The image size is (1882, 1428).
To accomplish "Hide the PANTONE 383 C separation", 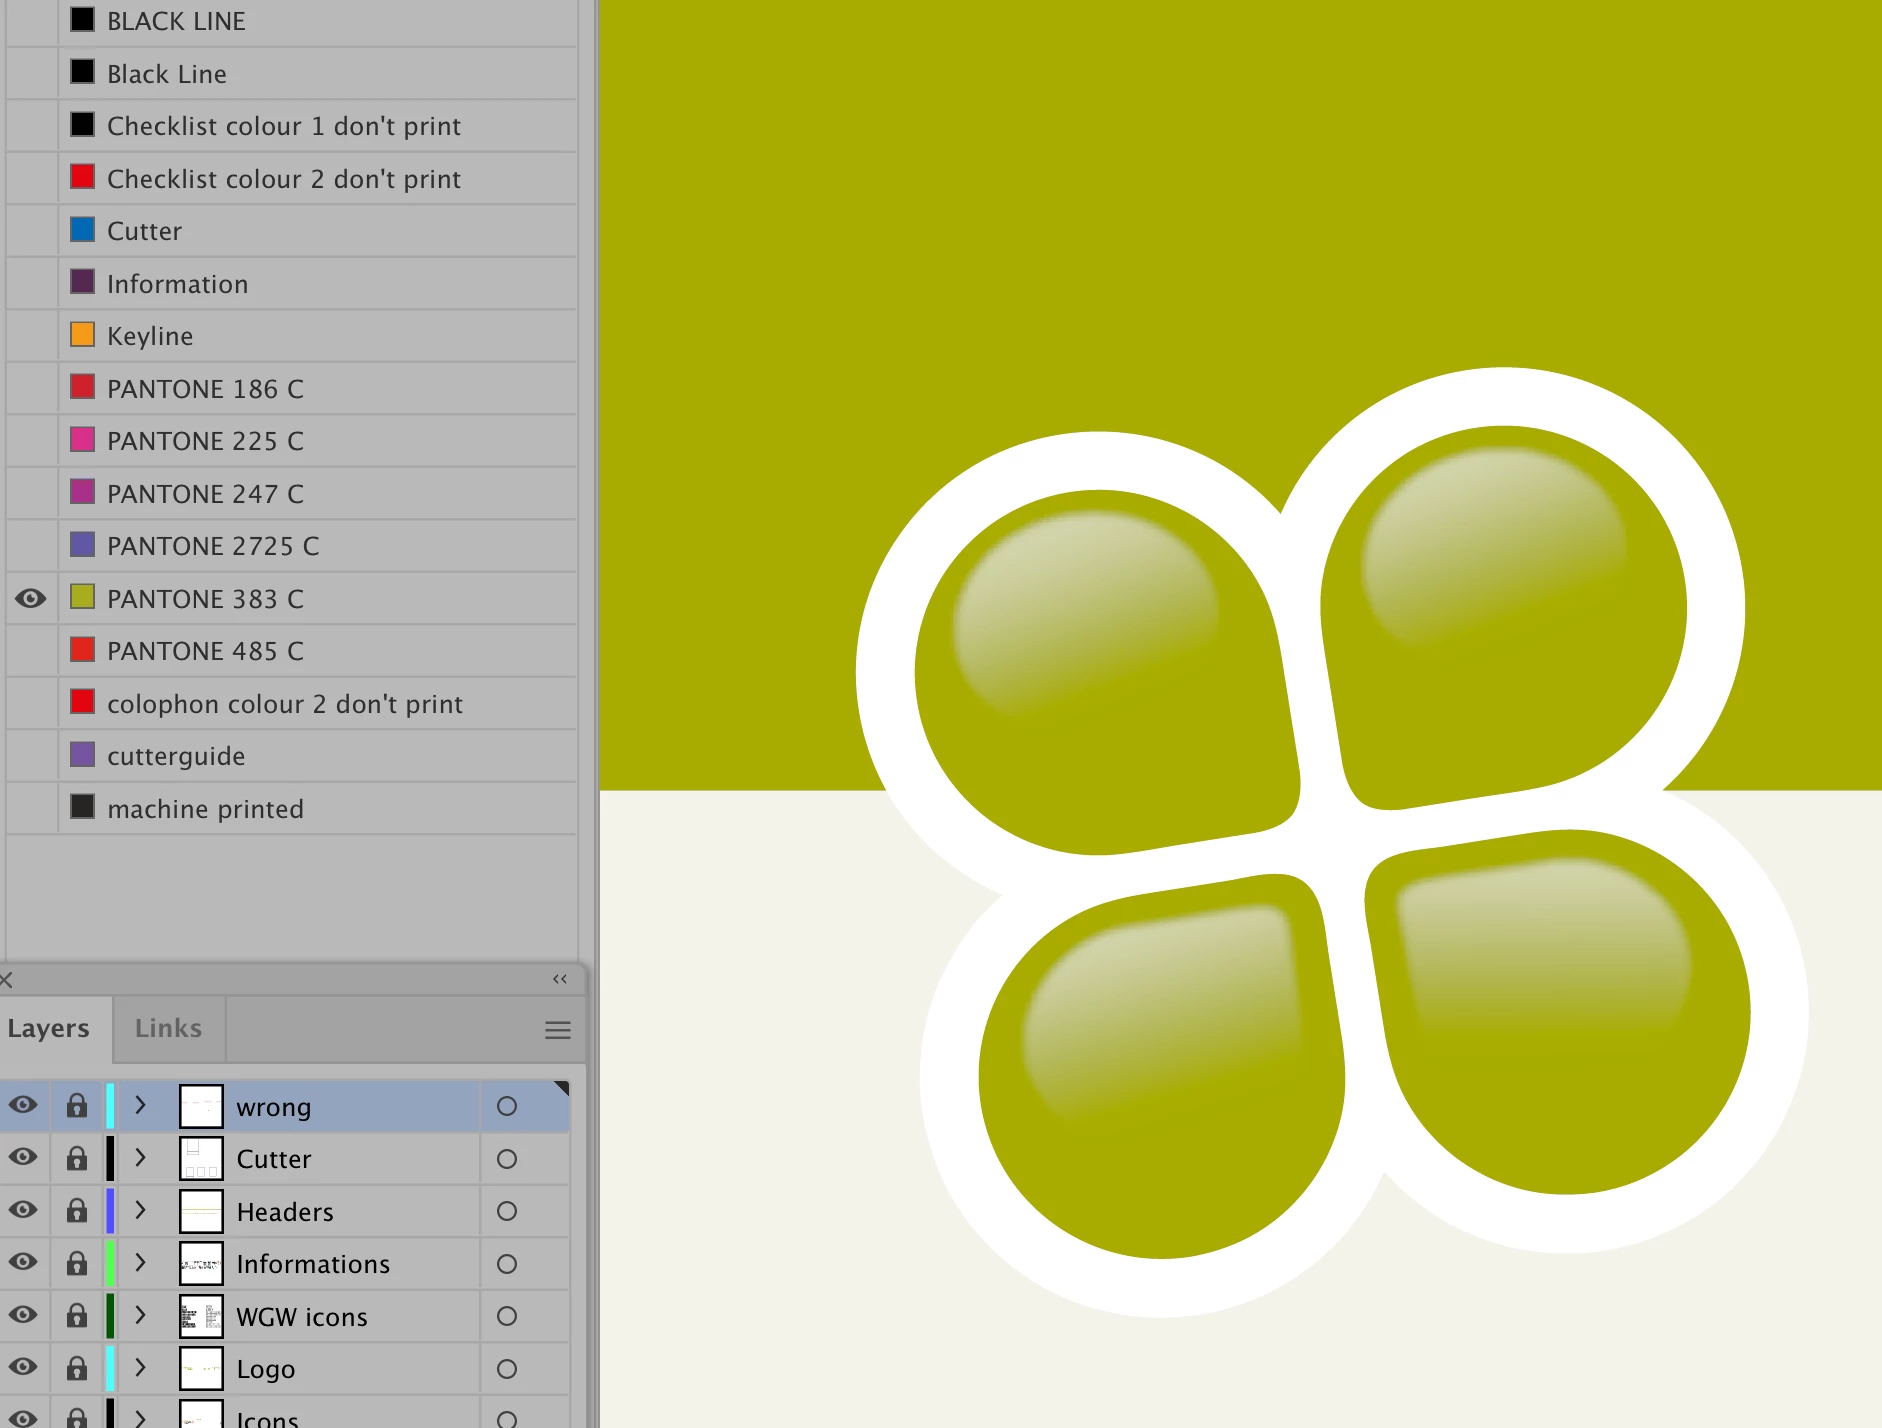I will 31,598.
